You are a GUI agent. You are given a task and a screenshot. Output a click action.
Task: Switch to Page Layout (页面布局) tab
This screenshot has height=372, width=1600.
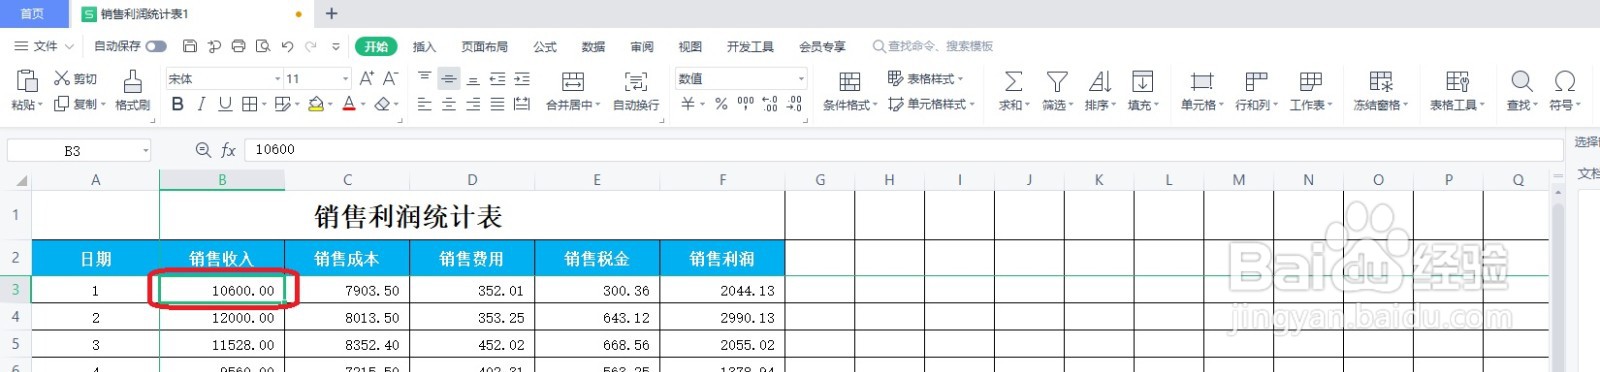coord(484,46)
